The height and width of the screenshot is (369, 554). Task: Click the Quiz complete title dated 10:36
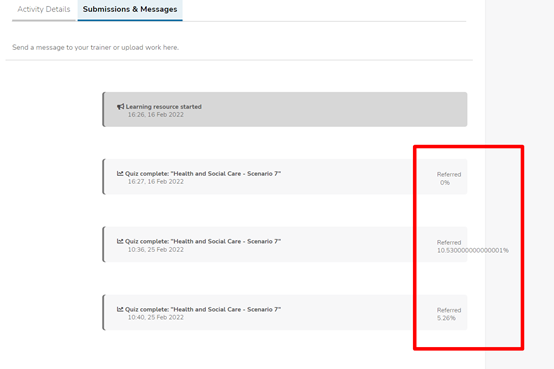[x=203, y=241]
